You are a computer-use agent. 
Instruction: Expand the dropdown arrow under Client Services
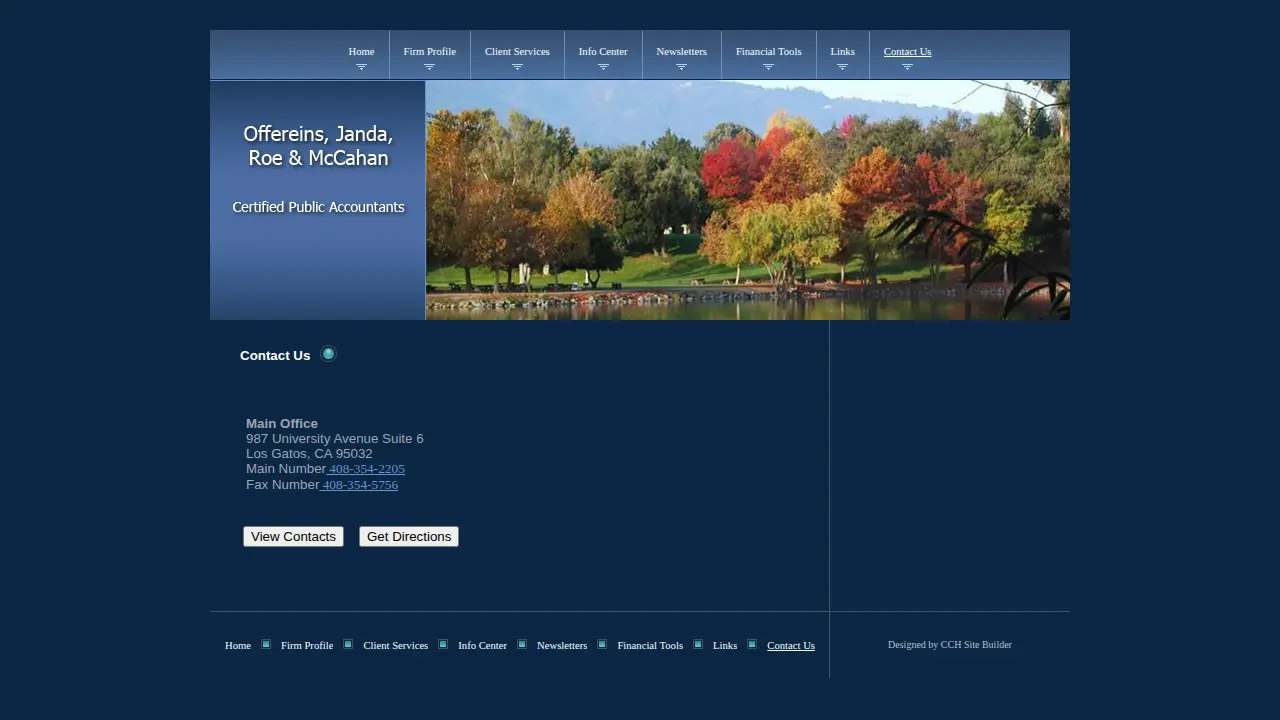[517, 67]
